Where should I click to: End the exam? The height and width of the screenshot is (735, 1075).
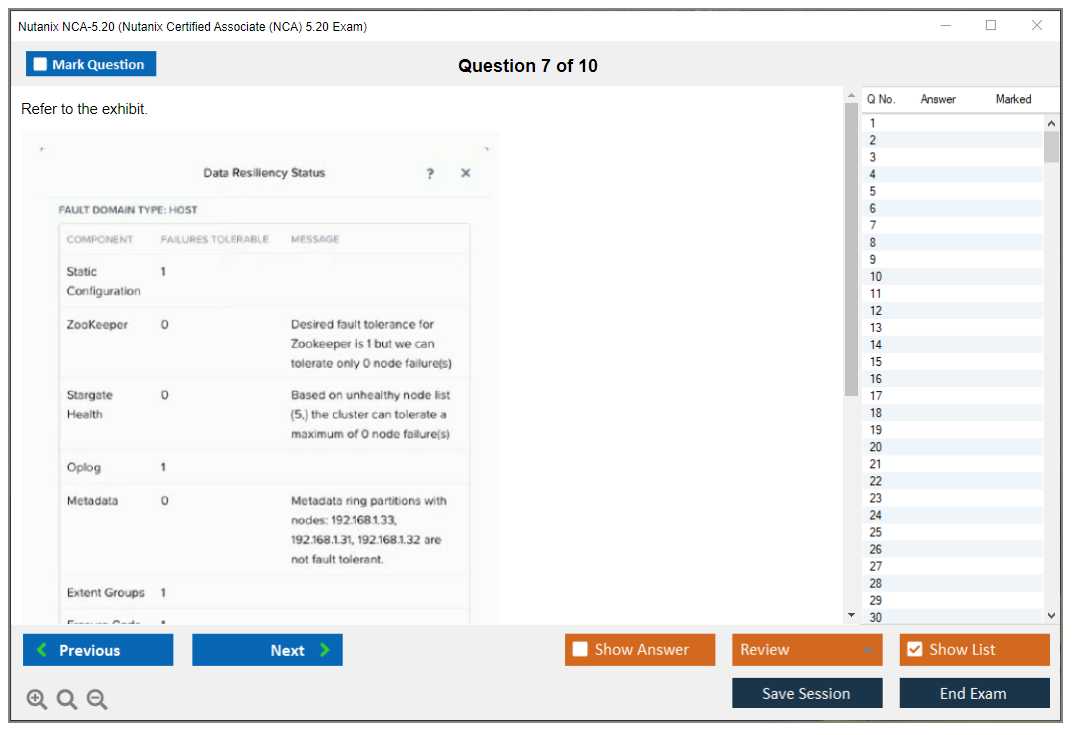tap(973, 693)
